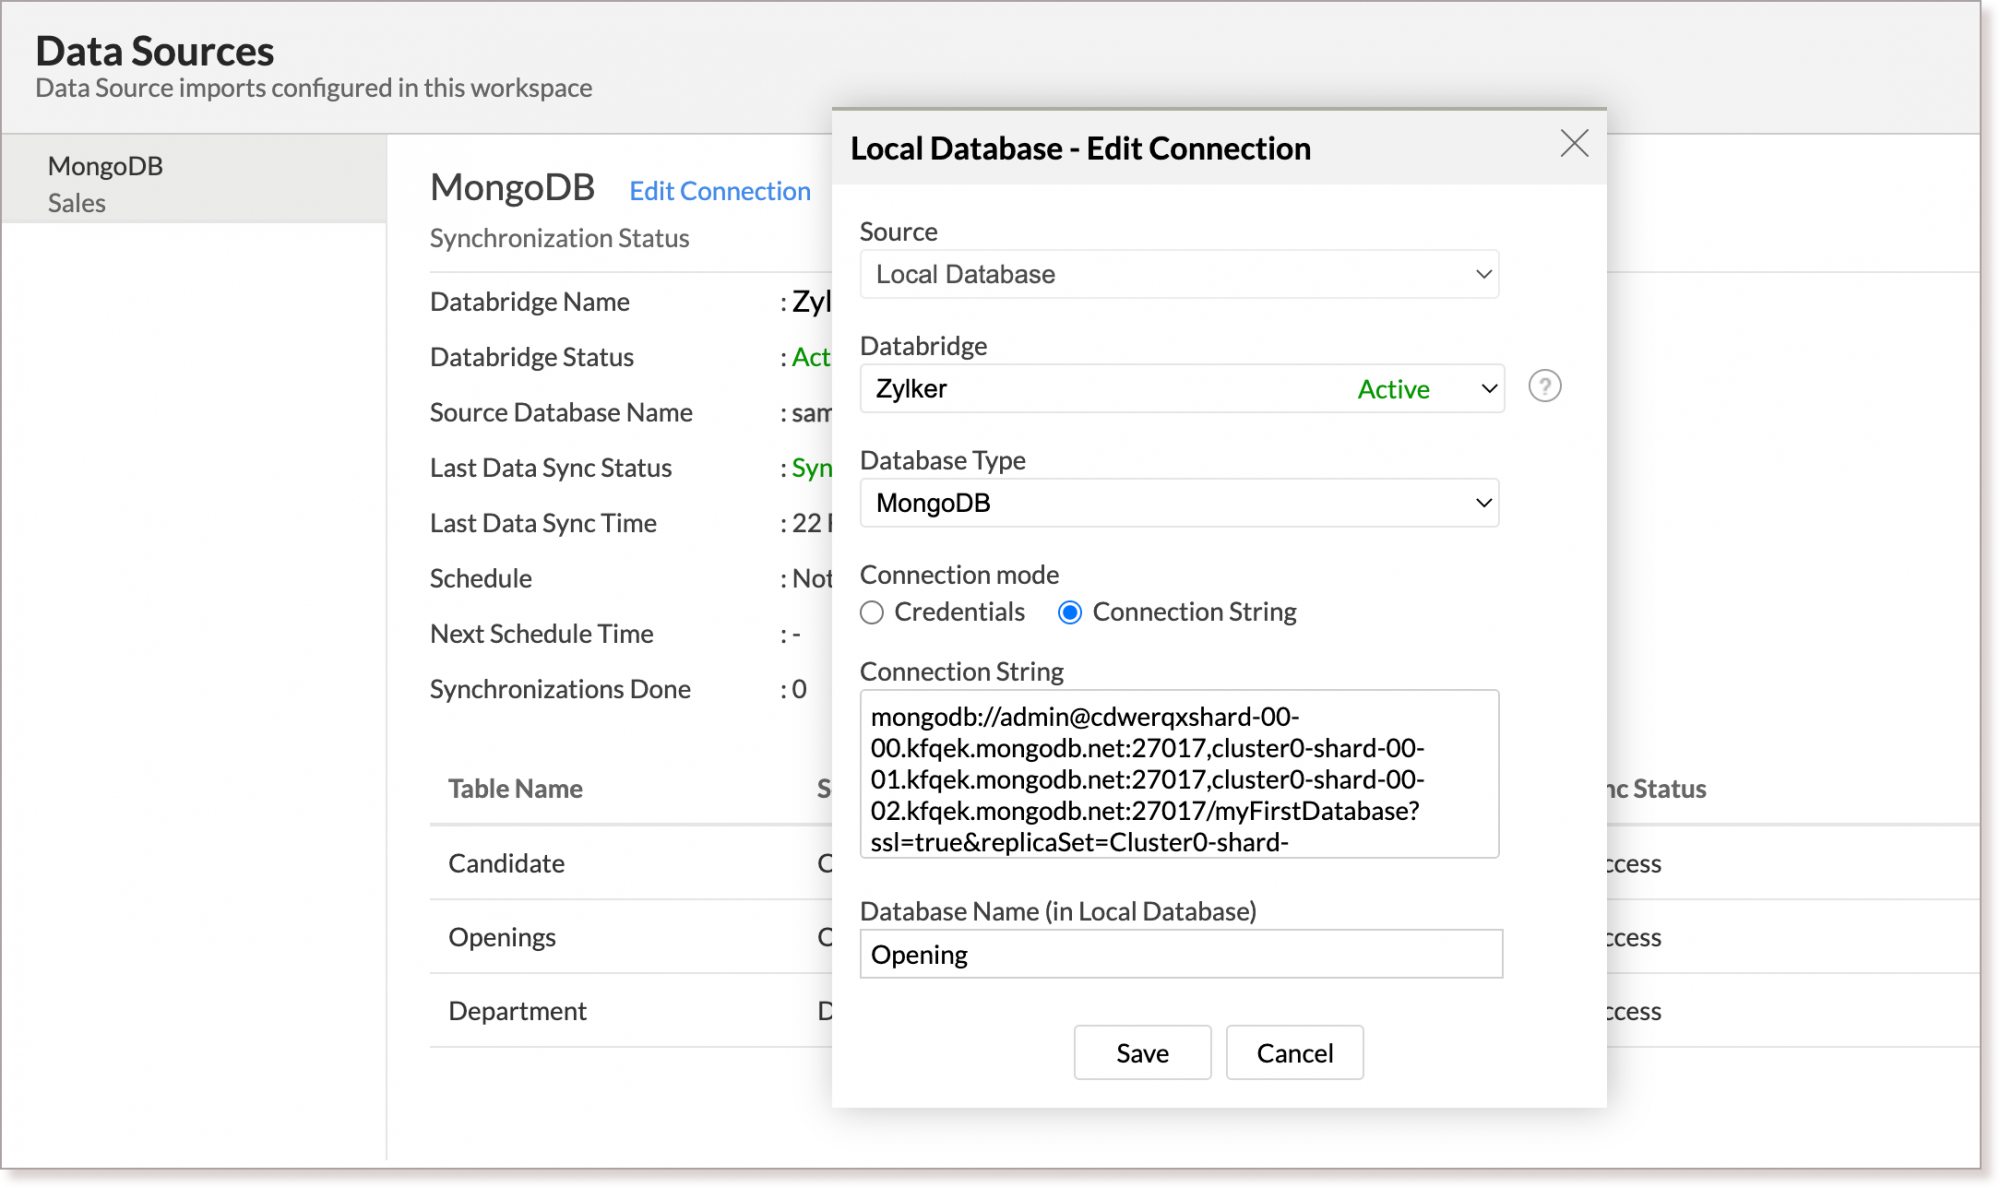
Task: Click the chevron arrow of Source dropdown
Action: coord(1483,274)
